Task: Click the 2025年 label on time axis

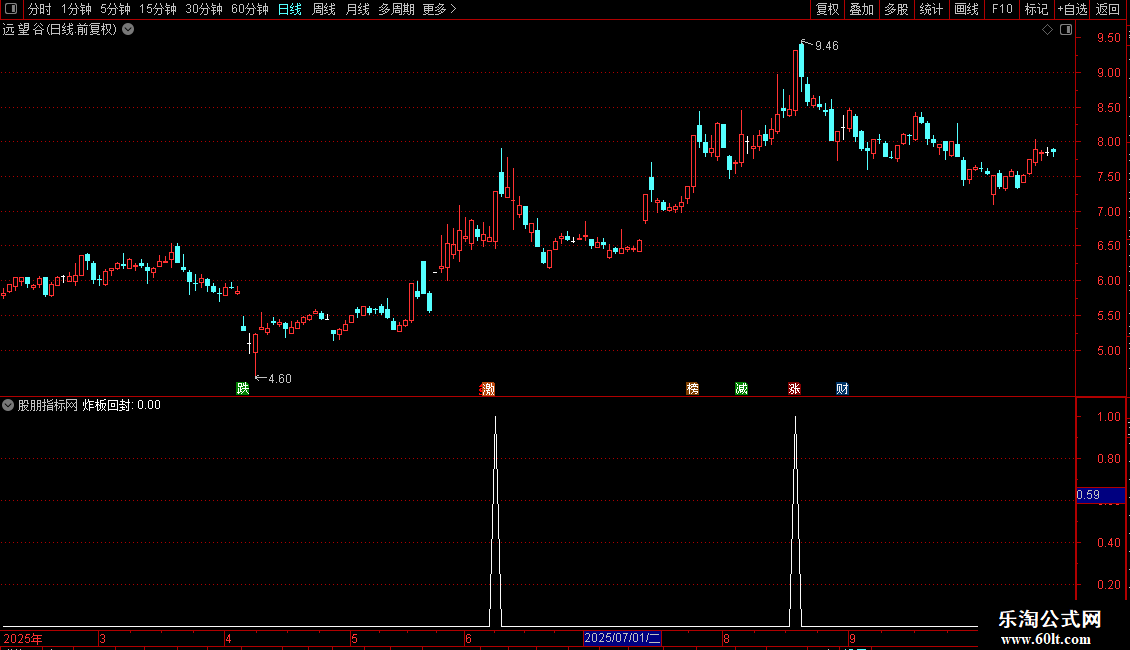Action: 23,638
